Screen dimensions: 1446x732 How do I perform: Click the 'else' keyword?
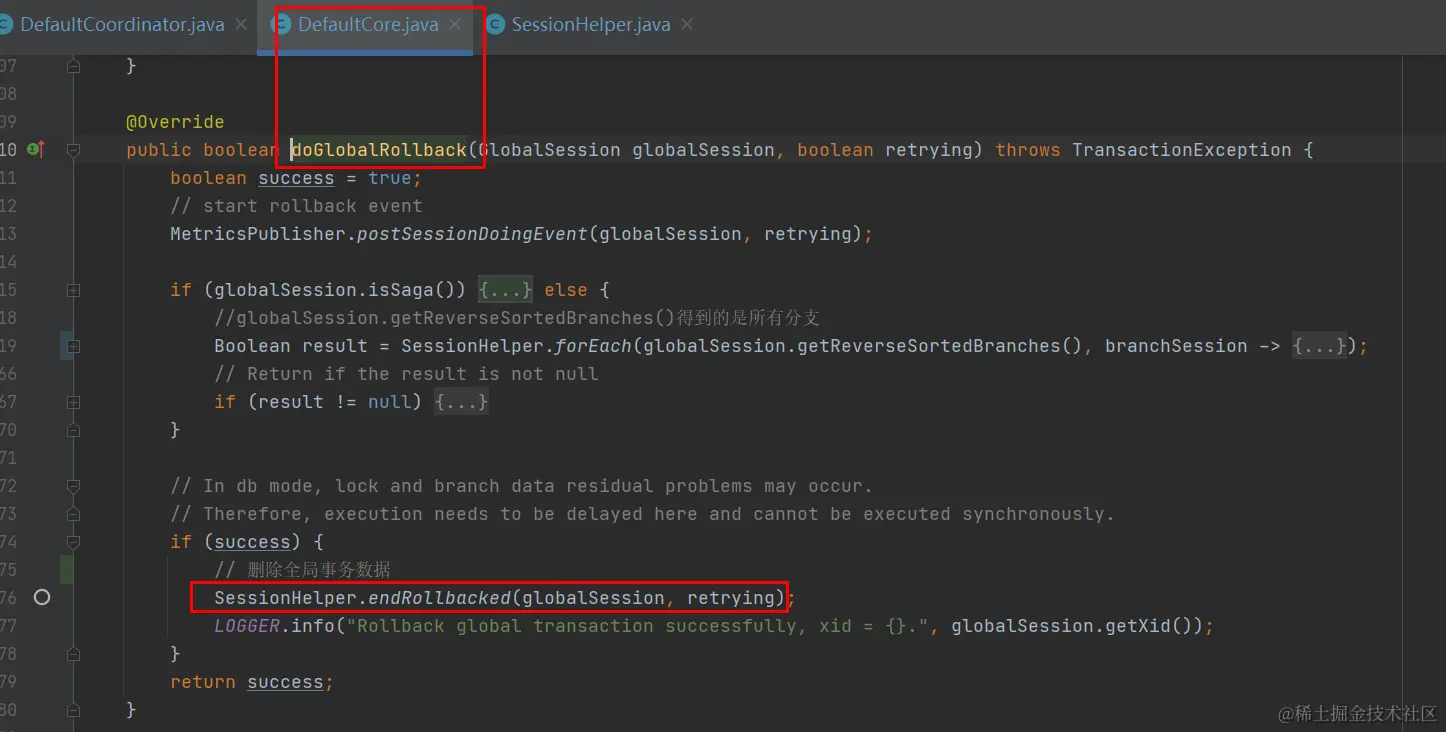(x=566, y=290)
